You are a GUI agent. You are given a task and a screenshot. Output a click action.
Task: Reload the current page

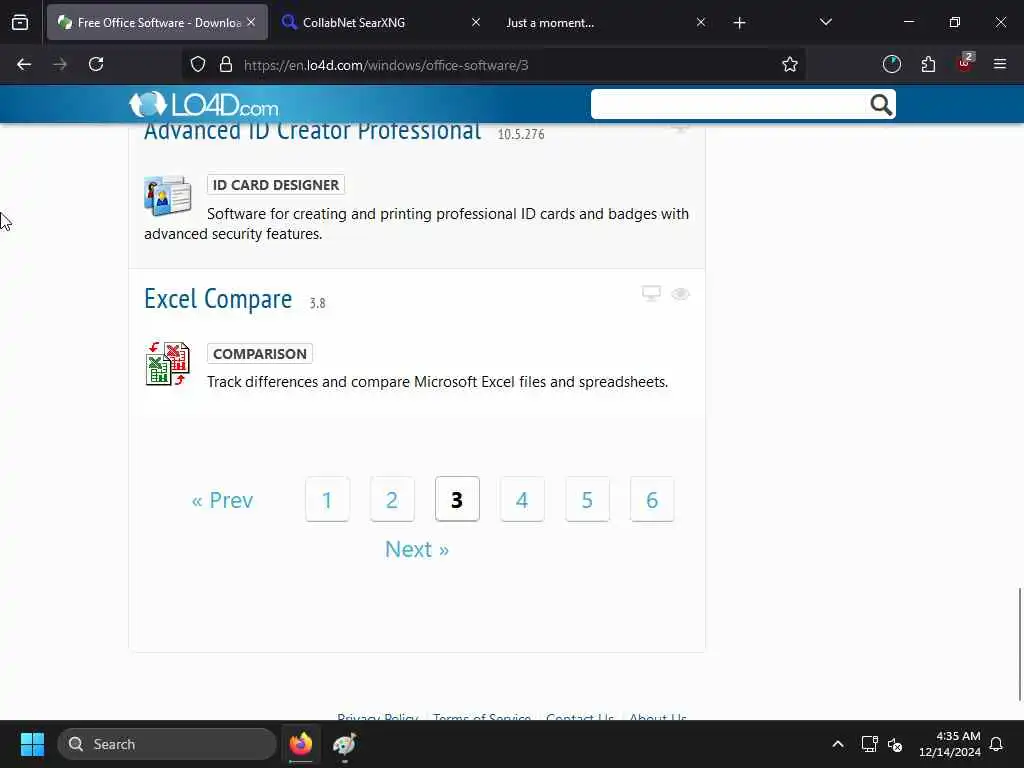(96, 65)
